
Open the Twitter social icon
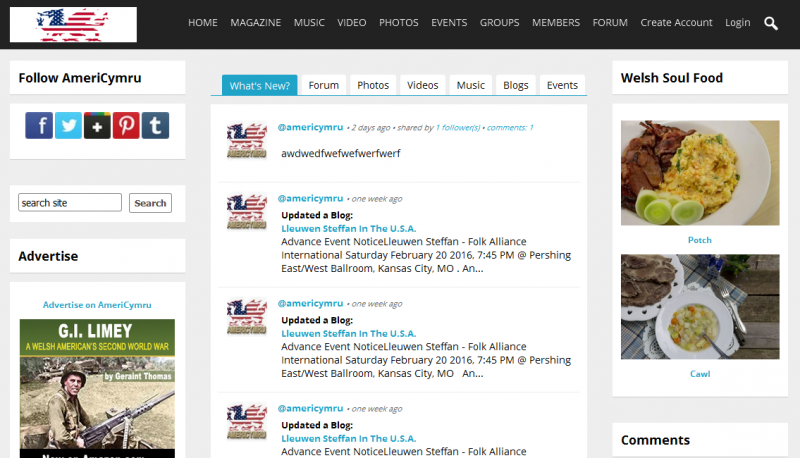(x=68, y=125)
